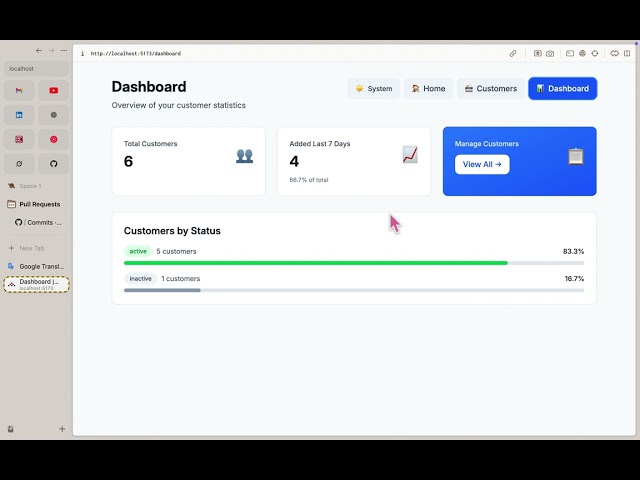The image size is (640, 480).
Task: Open the terminal console icon in the toolbar
Action: [570, 53]
